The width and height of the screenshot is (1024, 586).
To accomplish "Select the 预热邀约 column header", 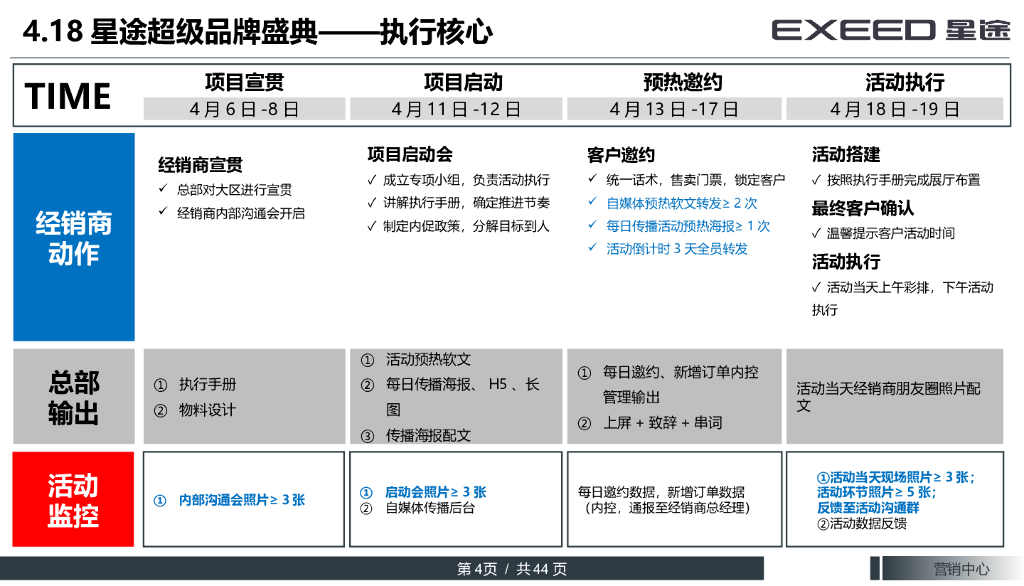I will [682, 82].
